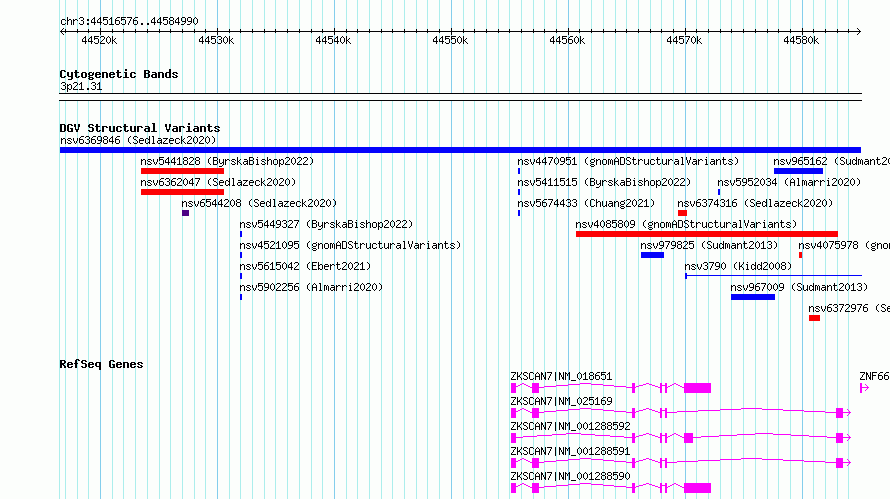
Task: Open the nsv6362047 (Sedlazeck2020) label
Action: (x=218, y=182)
